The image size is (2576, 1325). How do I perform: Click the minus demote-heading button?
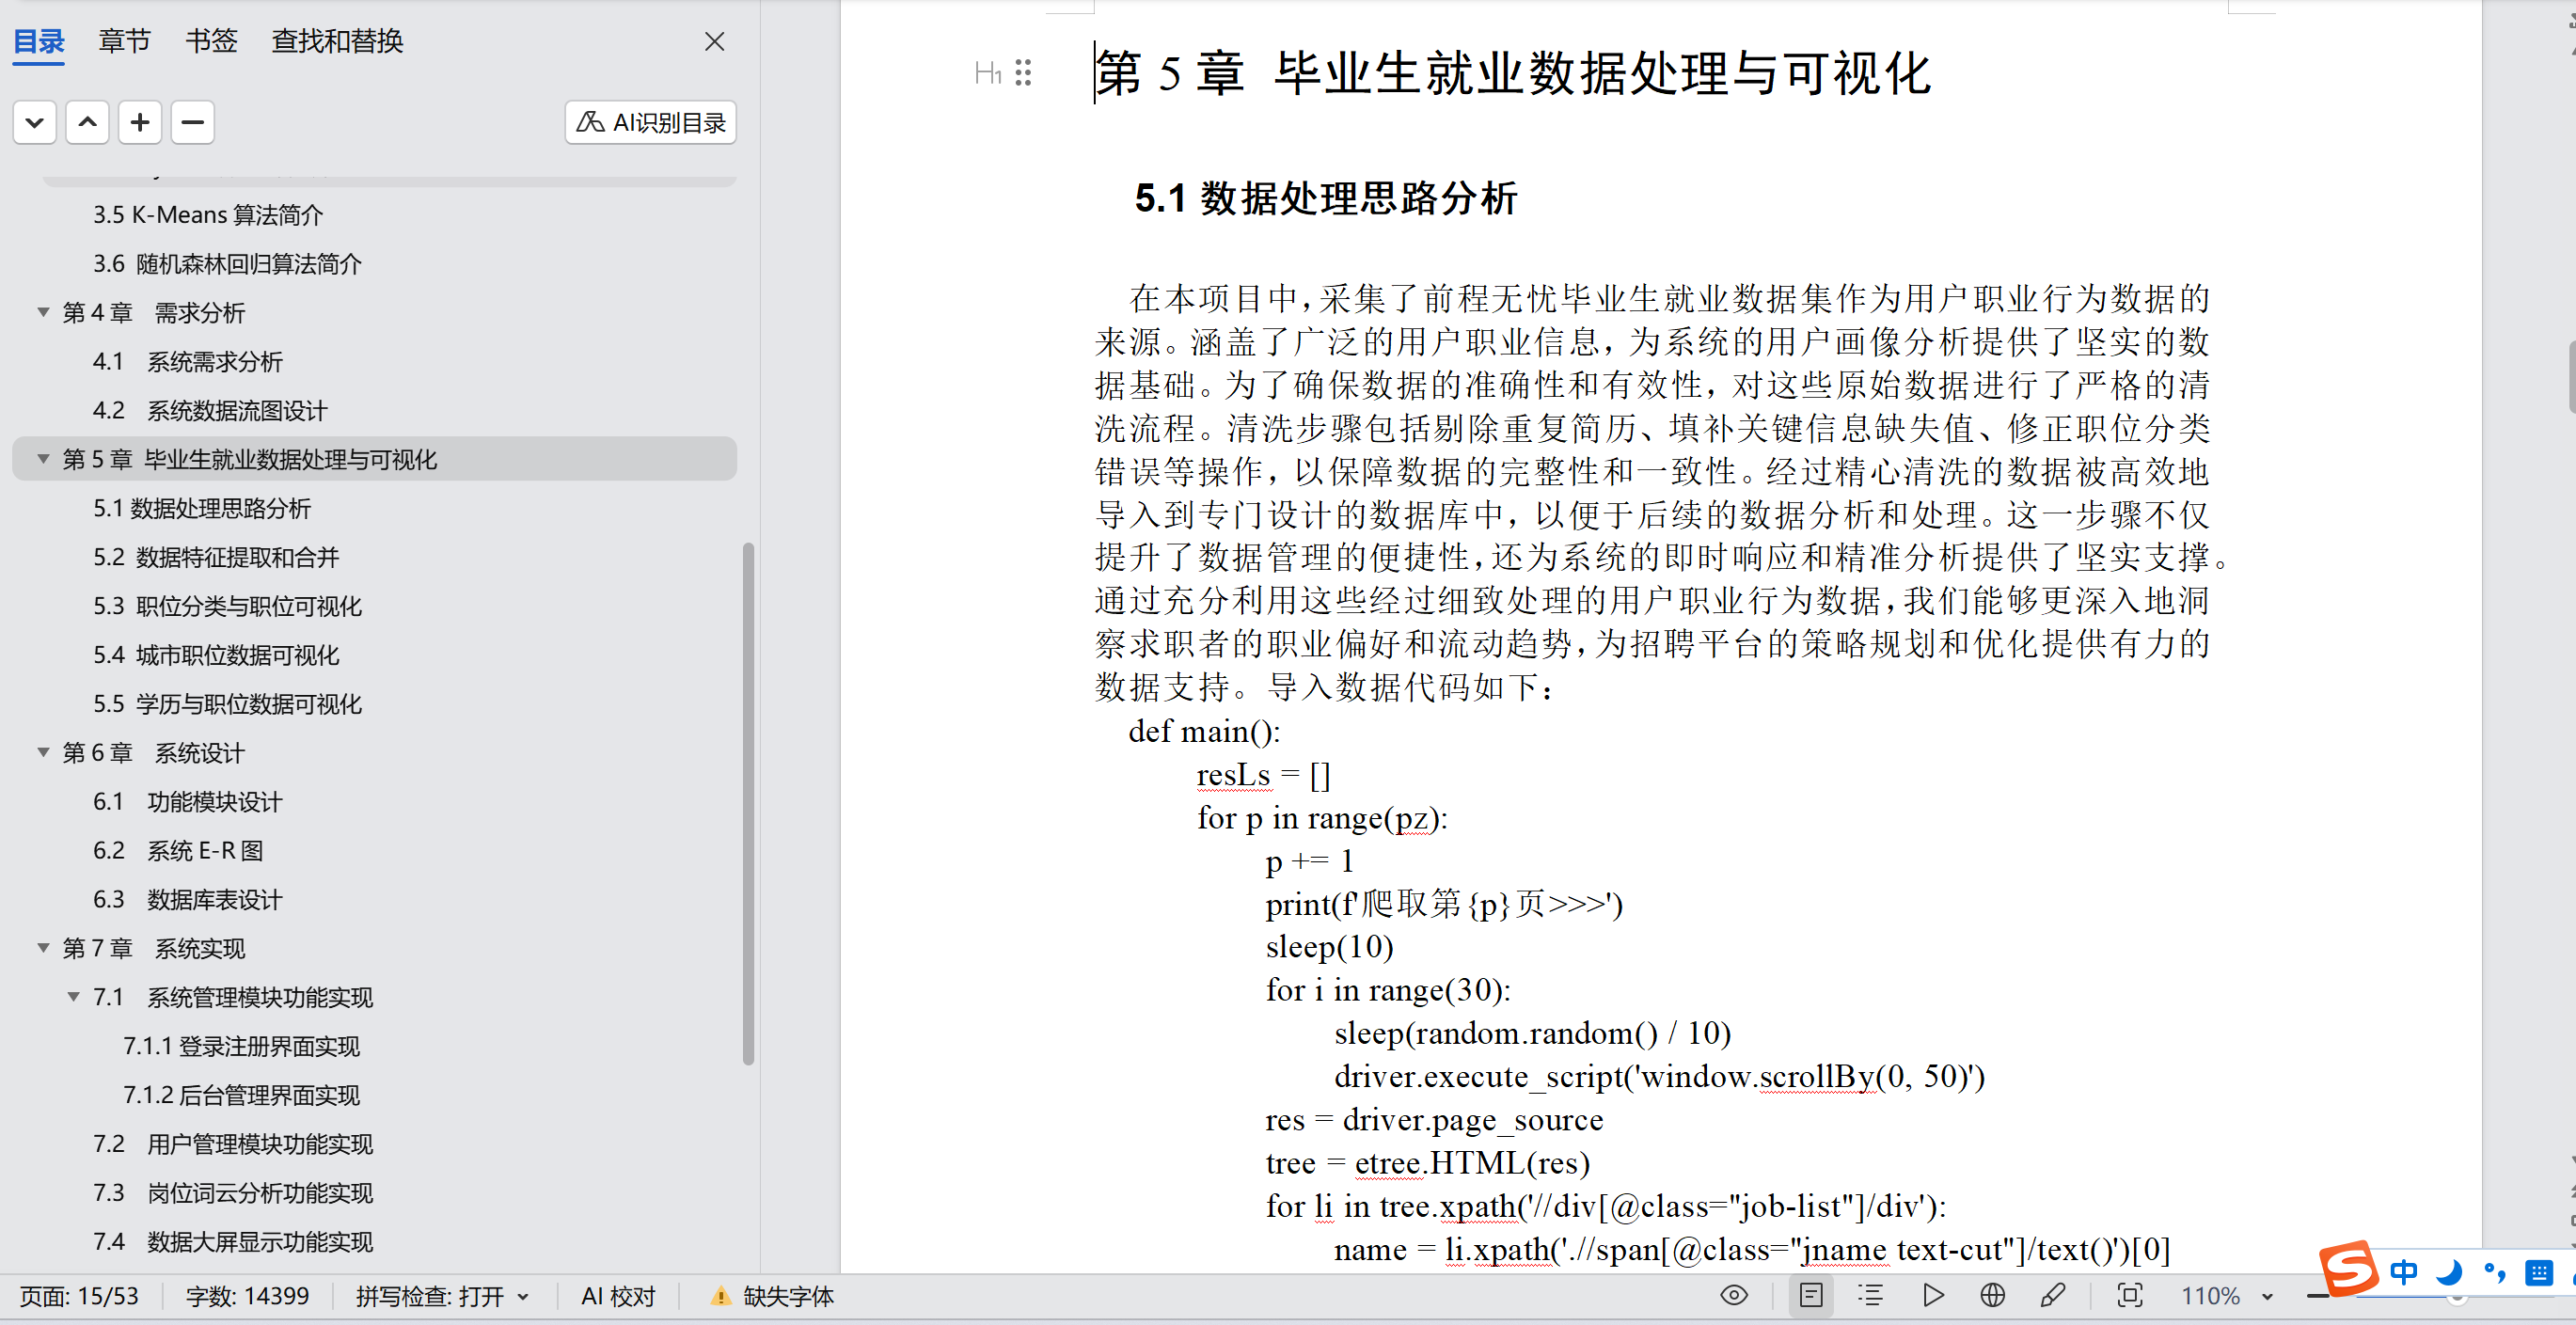(193, 122)
